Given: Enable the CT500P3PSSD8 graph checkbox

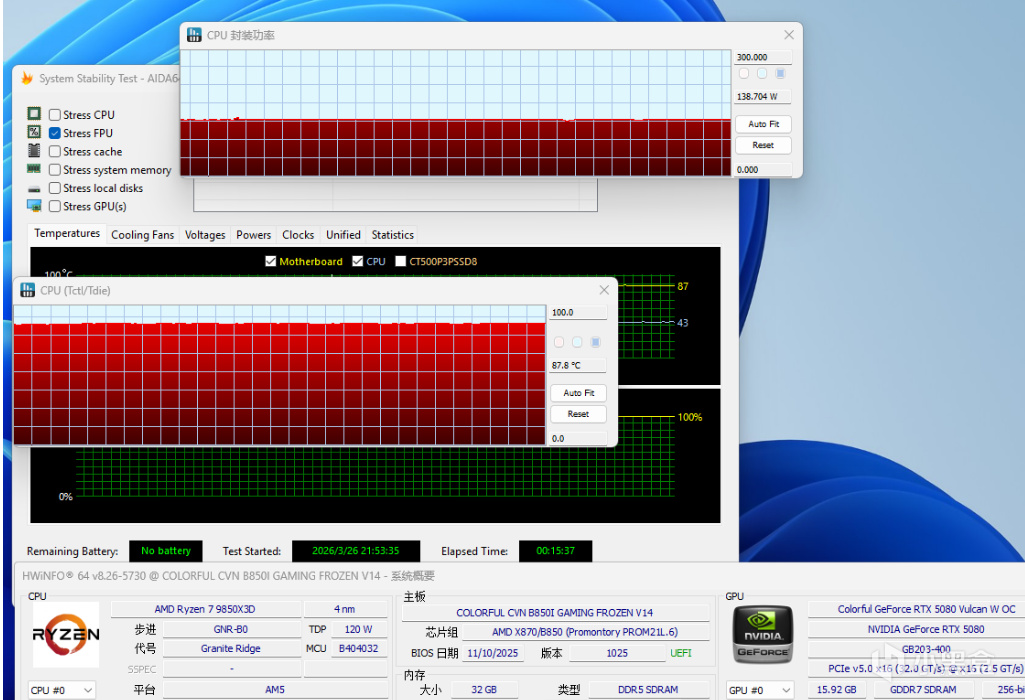Looking at the screenshot, I should click(x=401, y=261).
